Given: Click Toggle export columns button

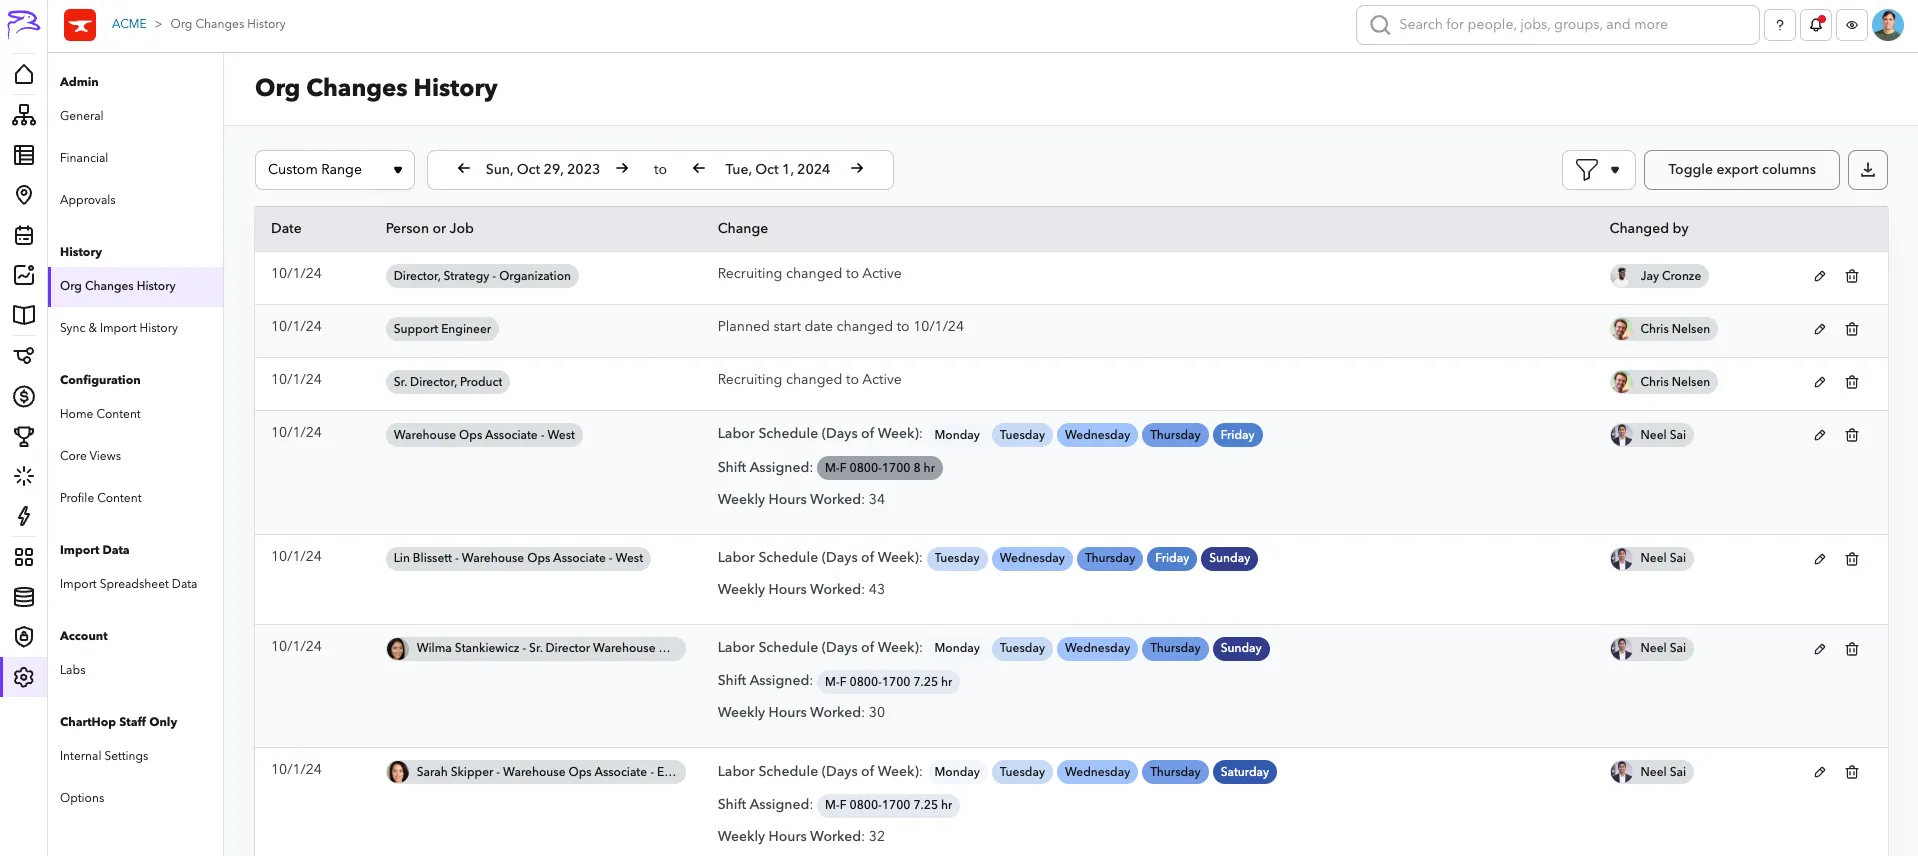Looking at the screenshot, I should click(x=1742, y=170).
